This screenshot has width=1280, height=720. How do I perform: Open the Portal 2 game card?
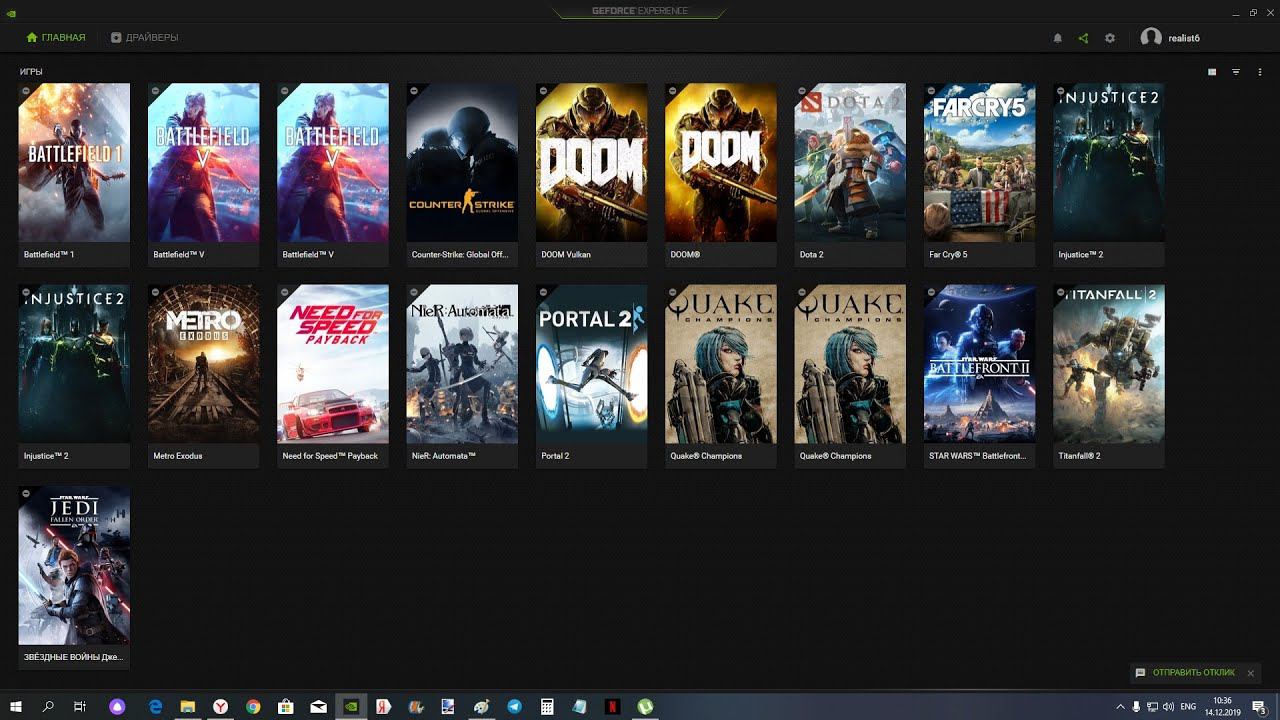tap(591, 376)
